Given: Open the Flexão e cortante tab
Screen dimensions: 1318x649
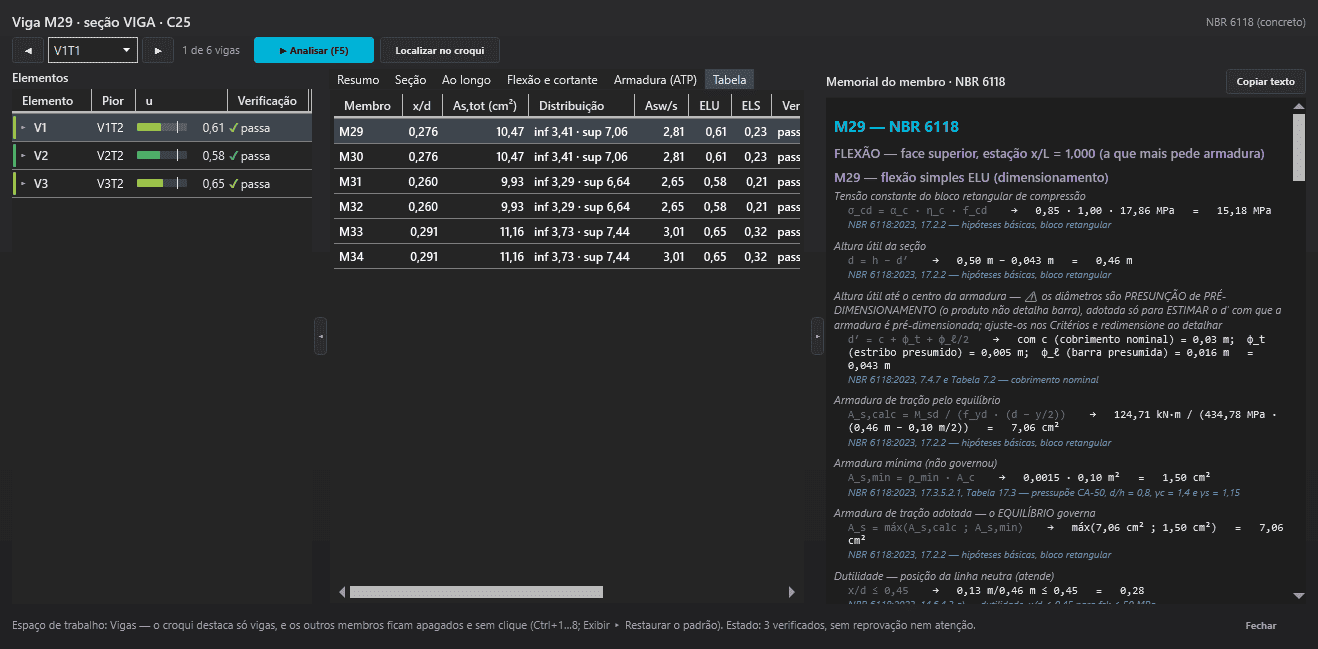Looking at the screenshot, I should coord(552,80).
